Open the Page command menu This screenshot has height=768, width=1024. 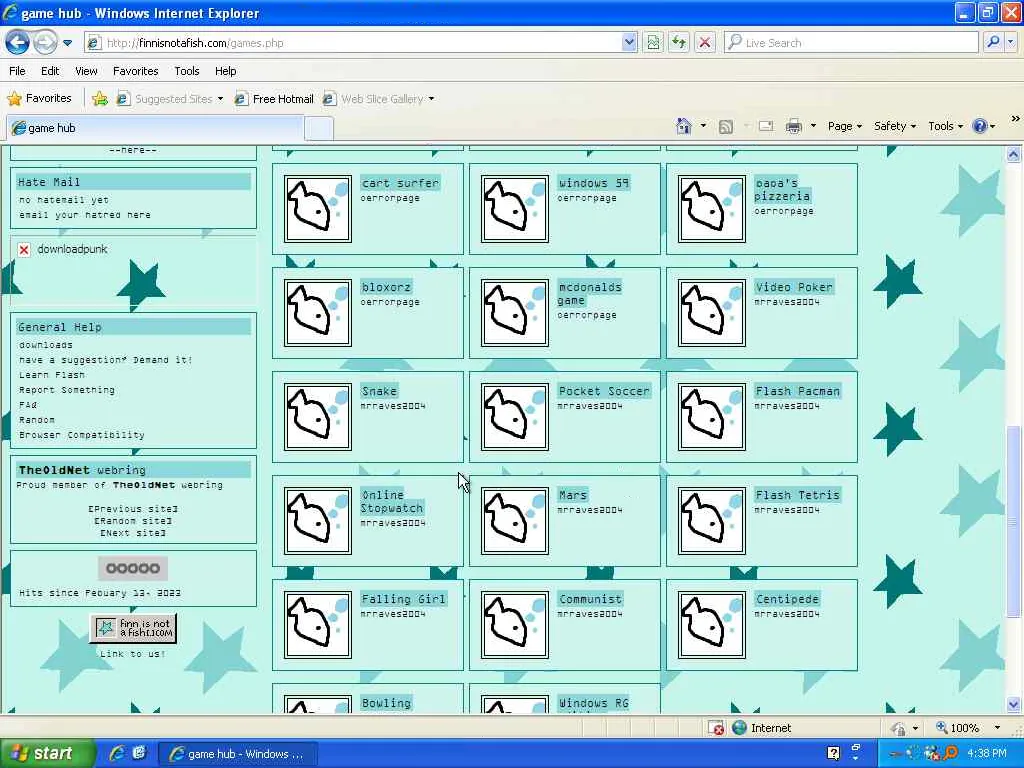pos(844,126)
